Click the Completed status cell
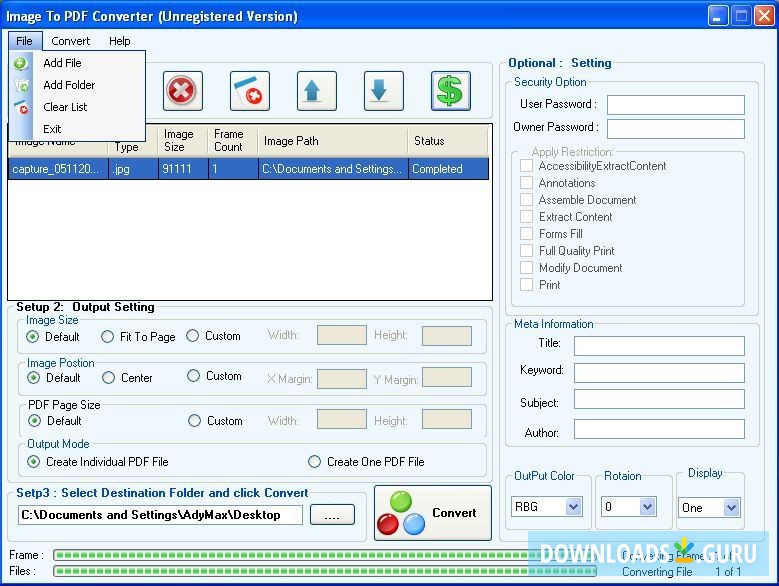This screenshot has width=779, height=586. (x=448, y=169)
